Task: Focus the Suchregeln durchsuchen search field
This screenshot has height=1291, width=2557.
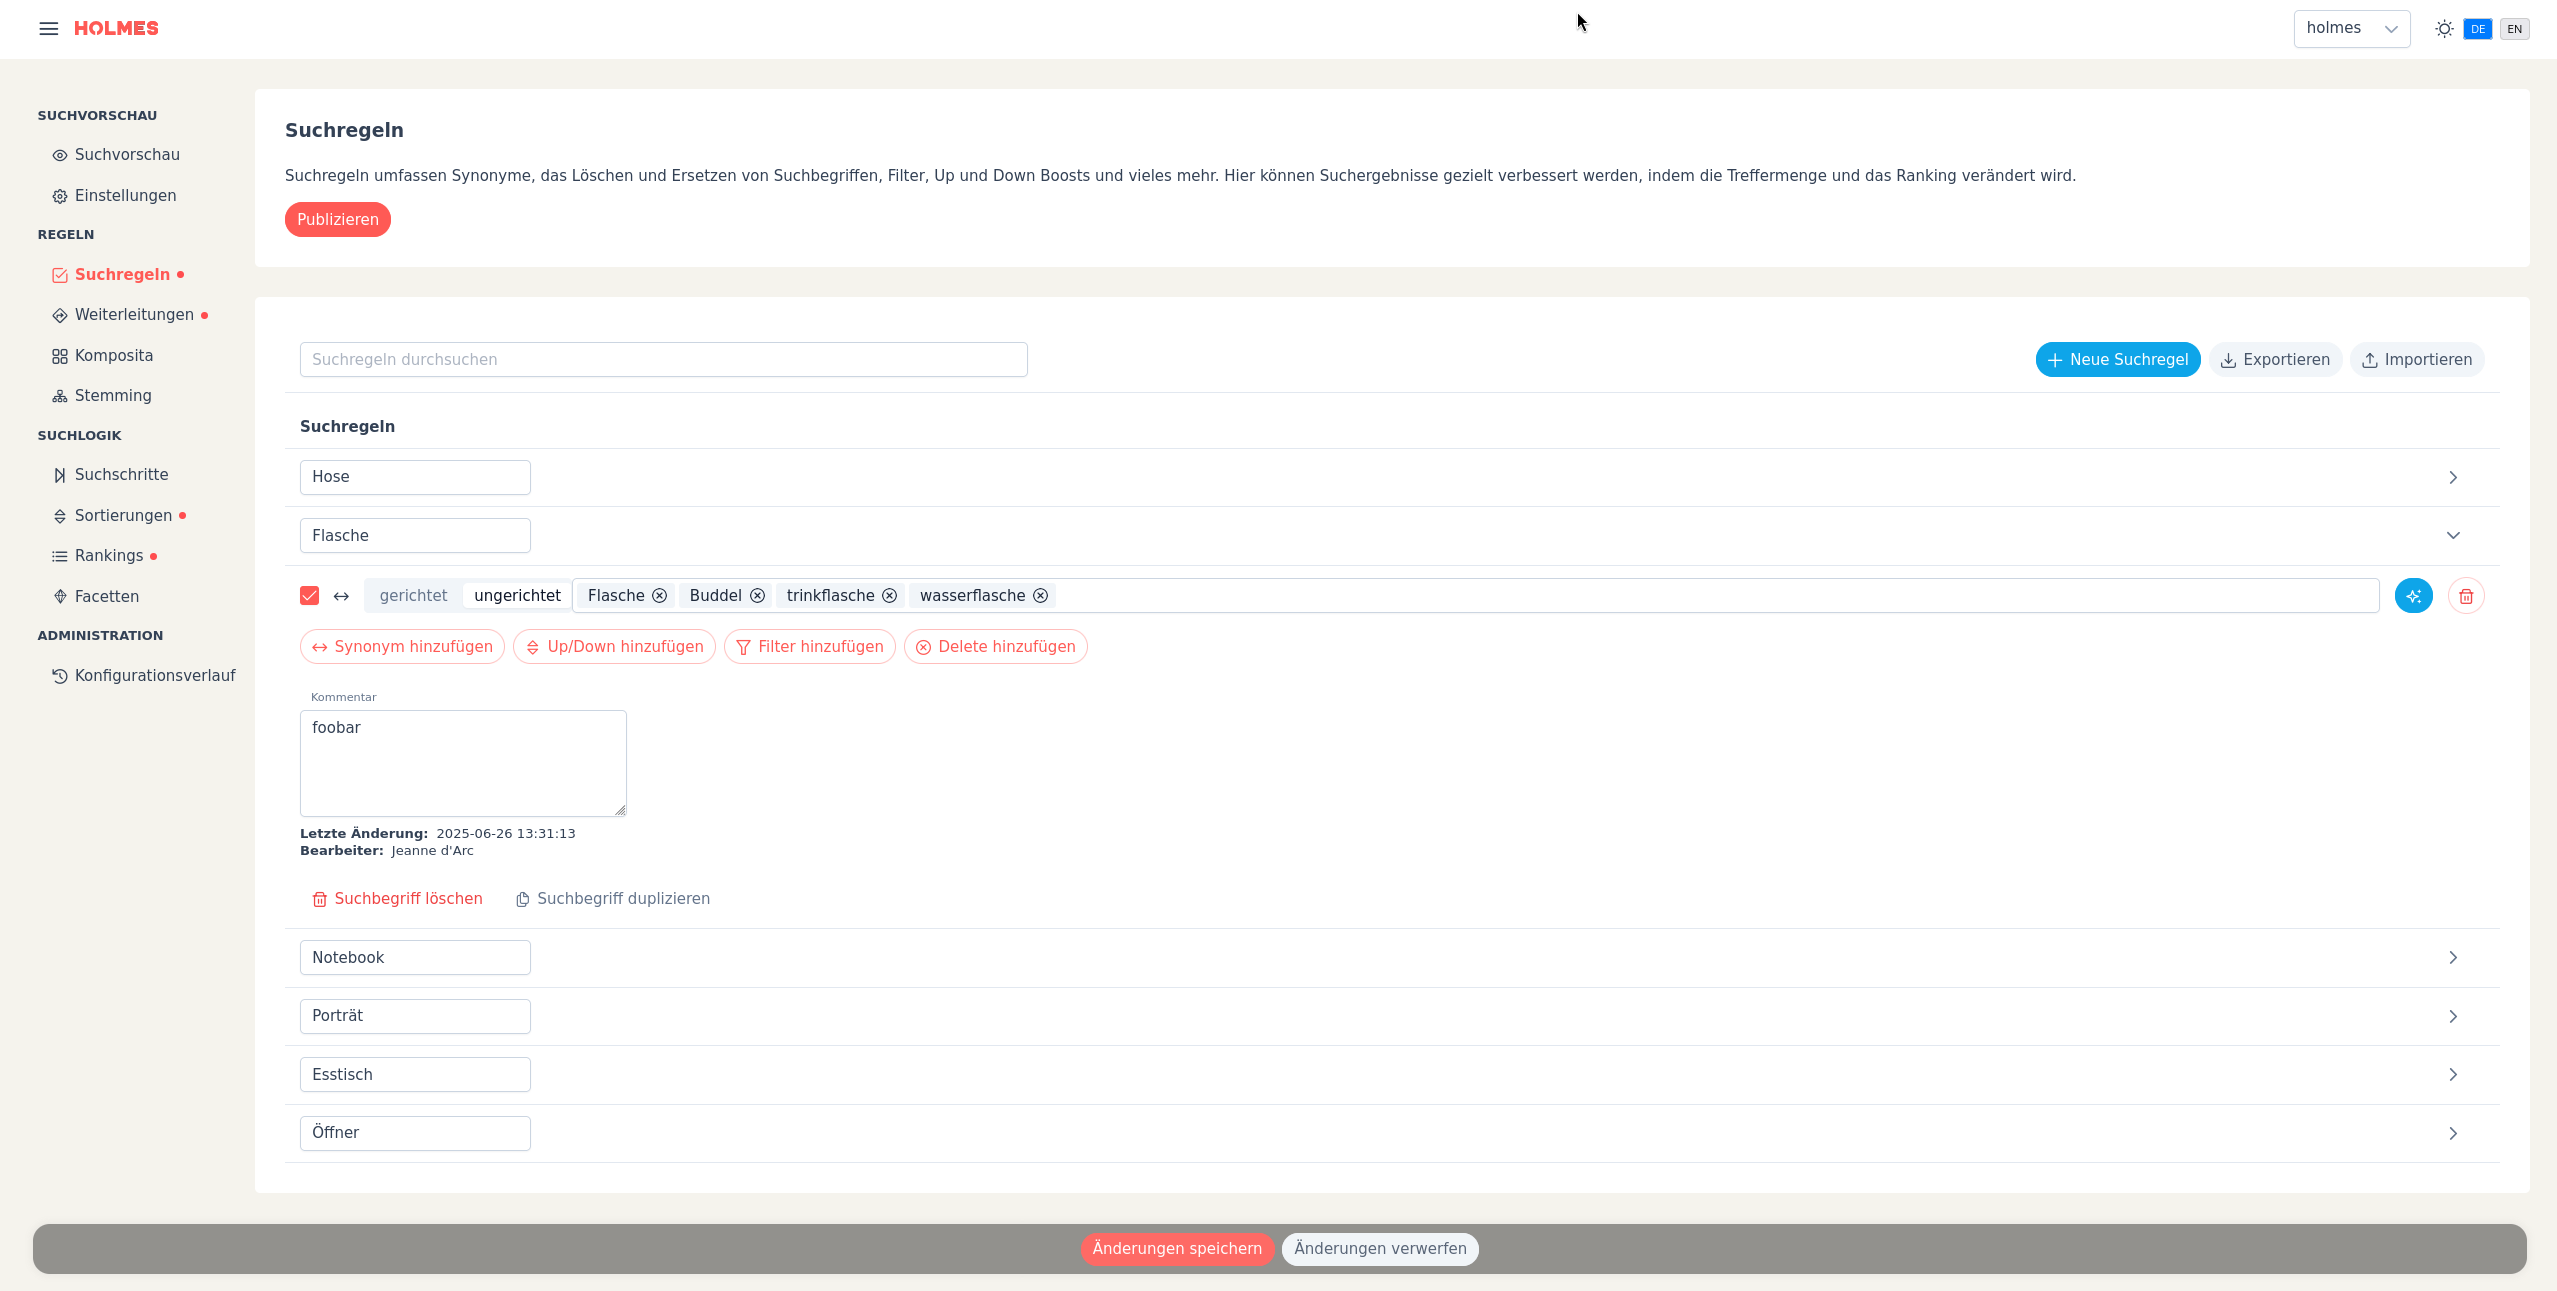Action: [x=663, y=360]
